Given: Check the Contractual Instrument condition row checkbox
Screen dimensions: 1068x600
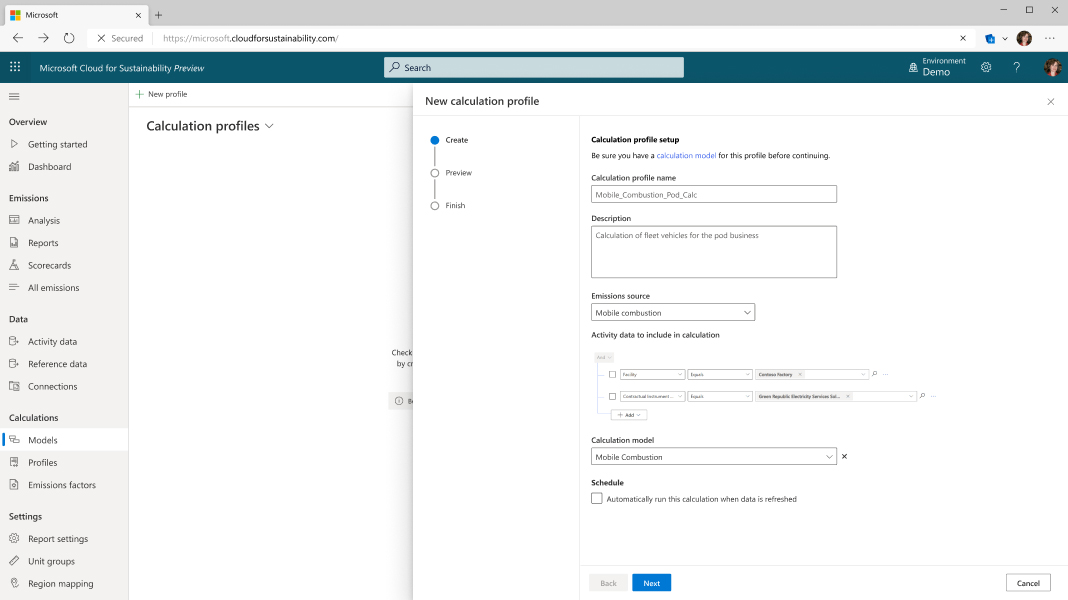Looking at the screenshot, I should (612, 396).
